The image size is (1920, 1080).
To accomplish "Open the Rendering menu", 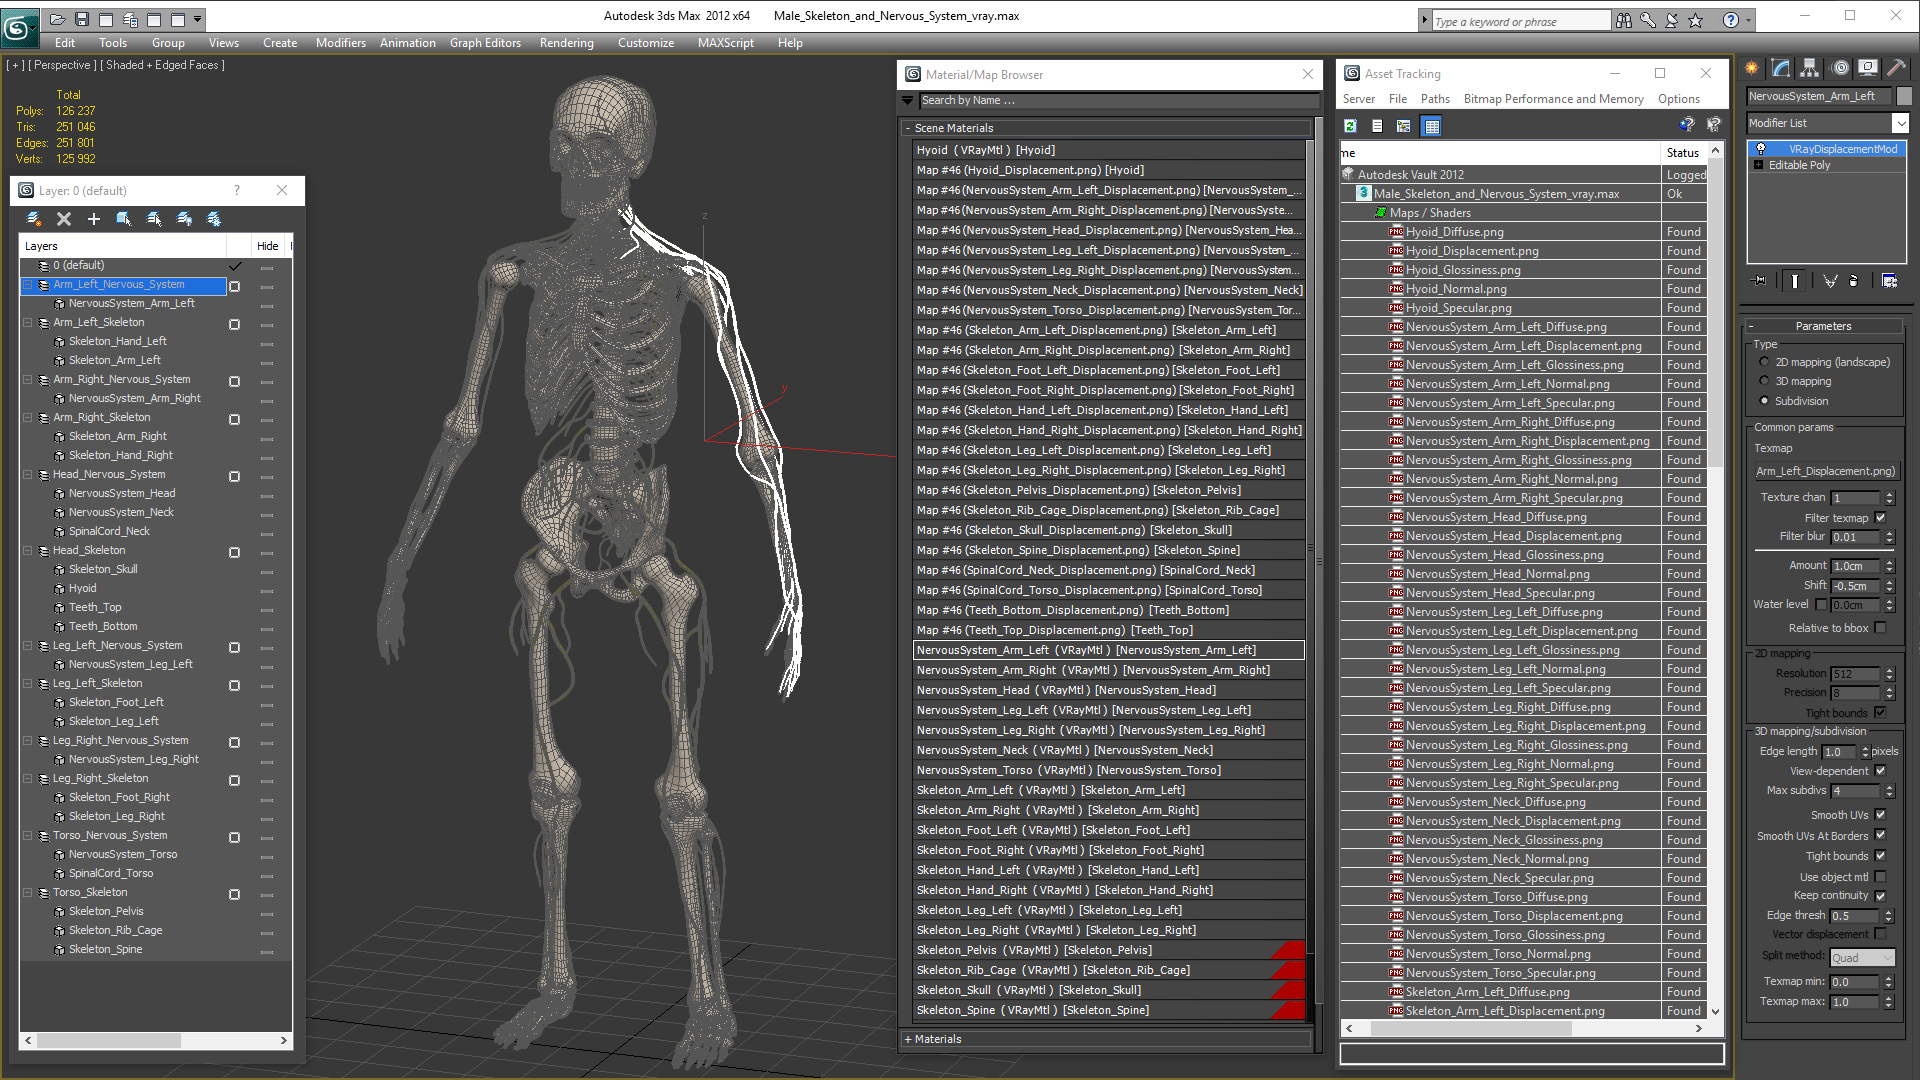I will (566, 43).
